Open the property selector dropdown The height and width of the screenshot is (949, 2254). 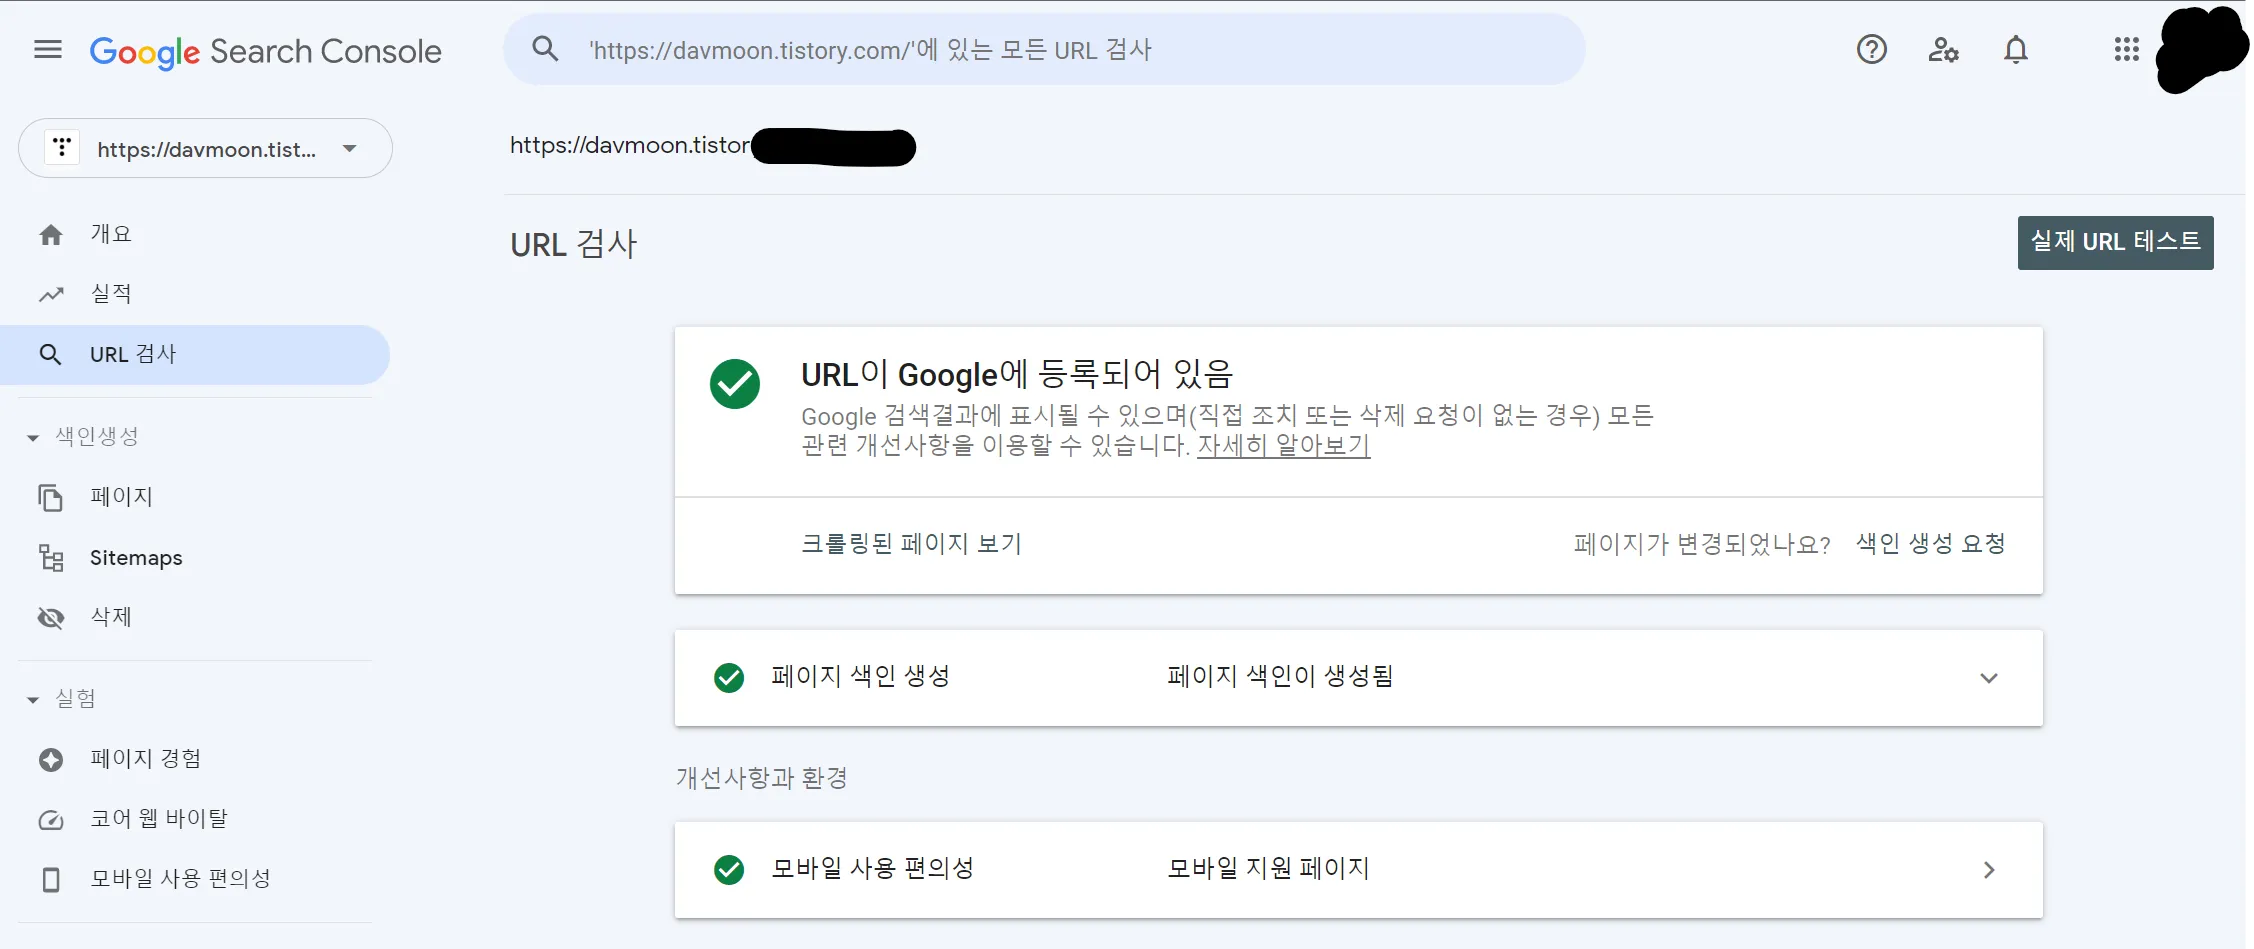pos(348,148)
